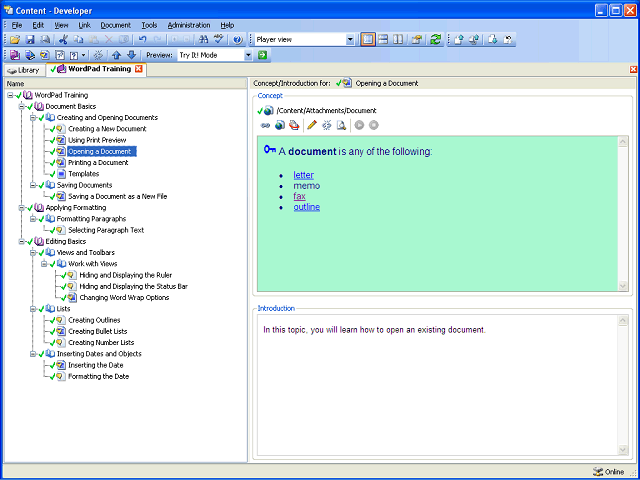This screenshot has height=480, width=640.
Task: Click the Delete Link broken chain icon in Concept
Action: tap(327, 125)
